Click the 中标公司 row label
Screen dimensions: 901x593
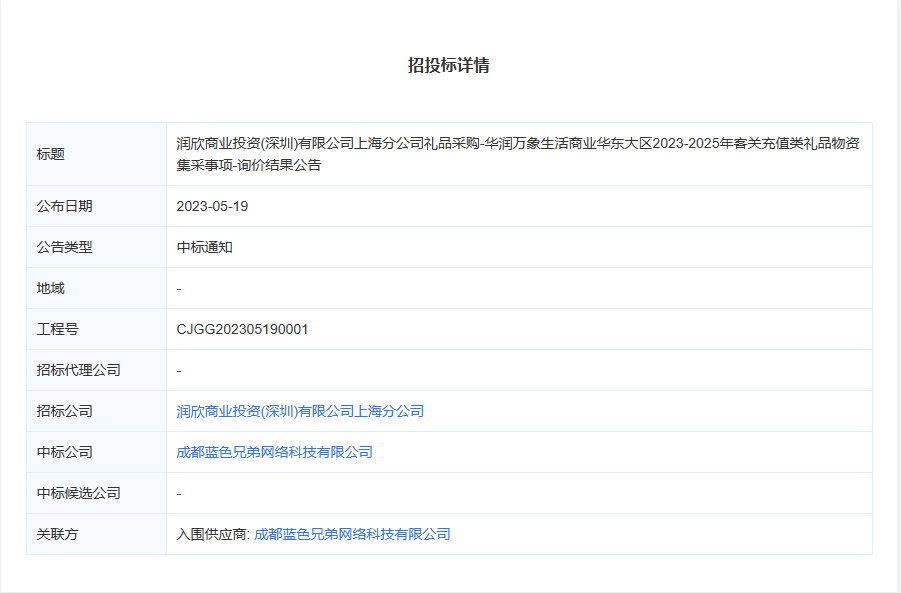[64, 452]
